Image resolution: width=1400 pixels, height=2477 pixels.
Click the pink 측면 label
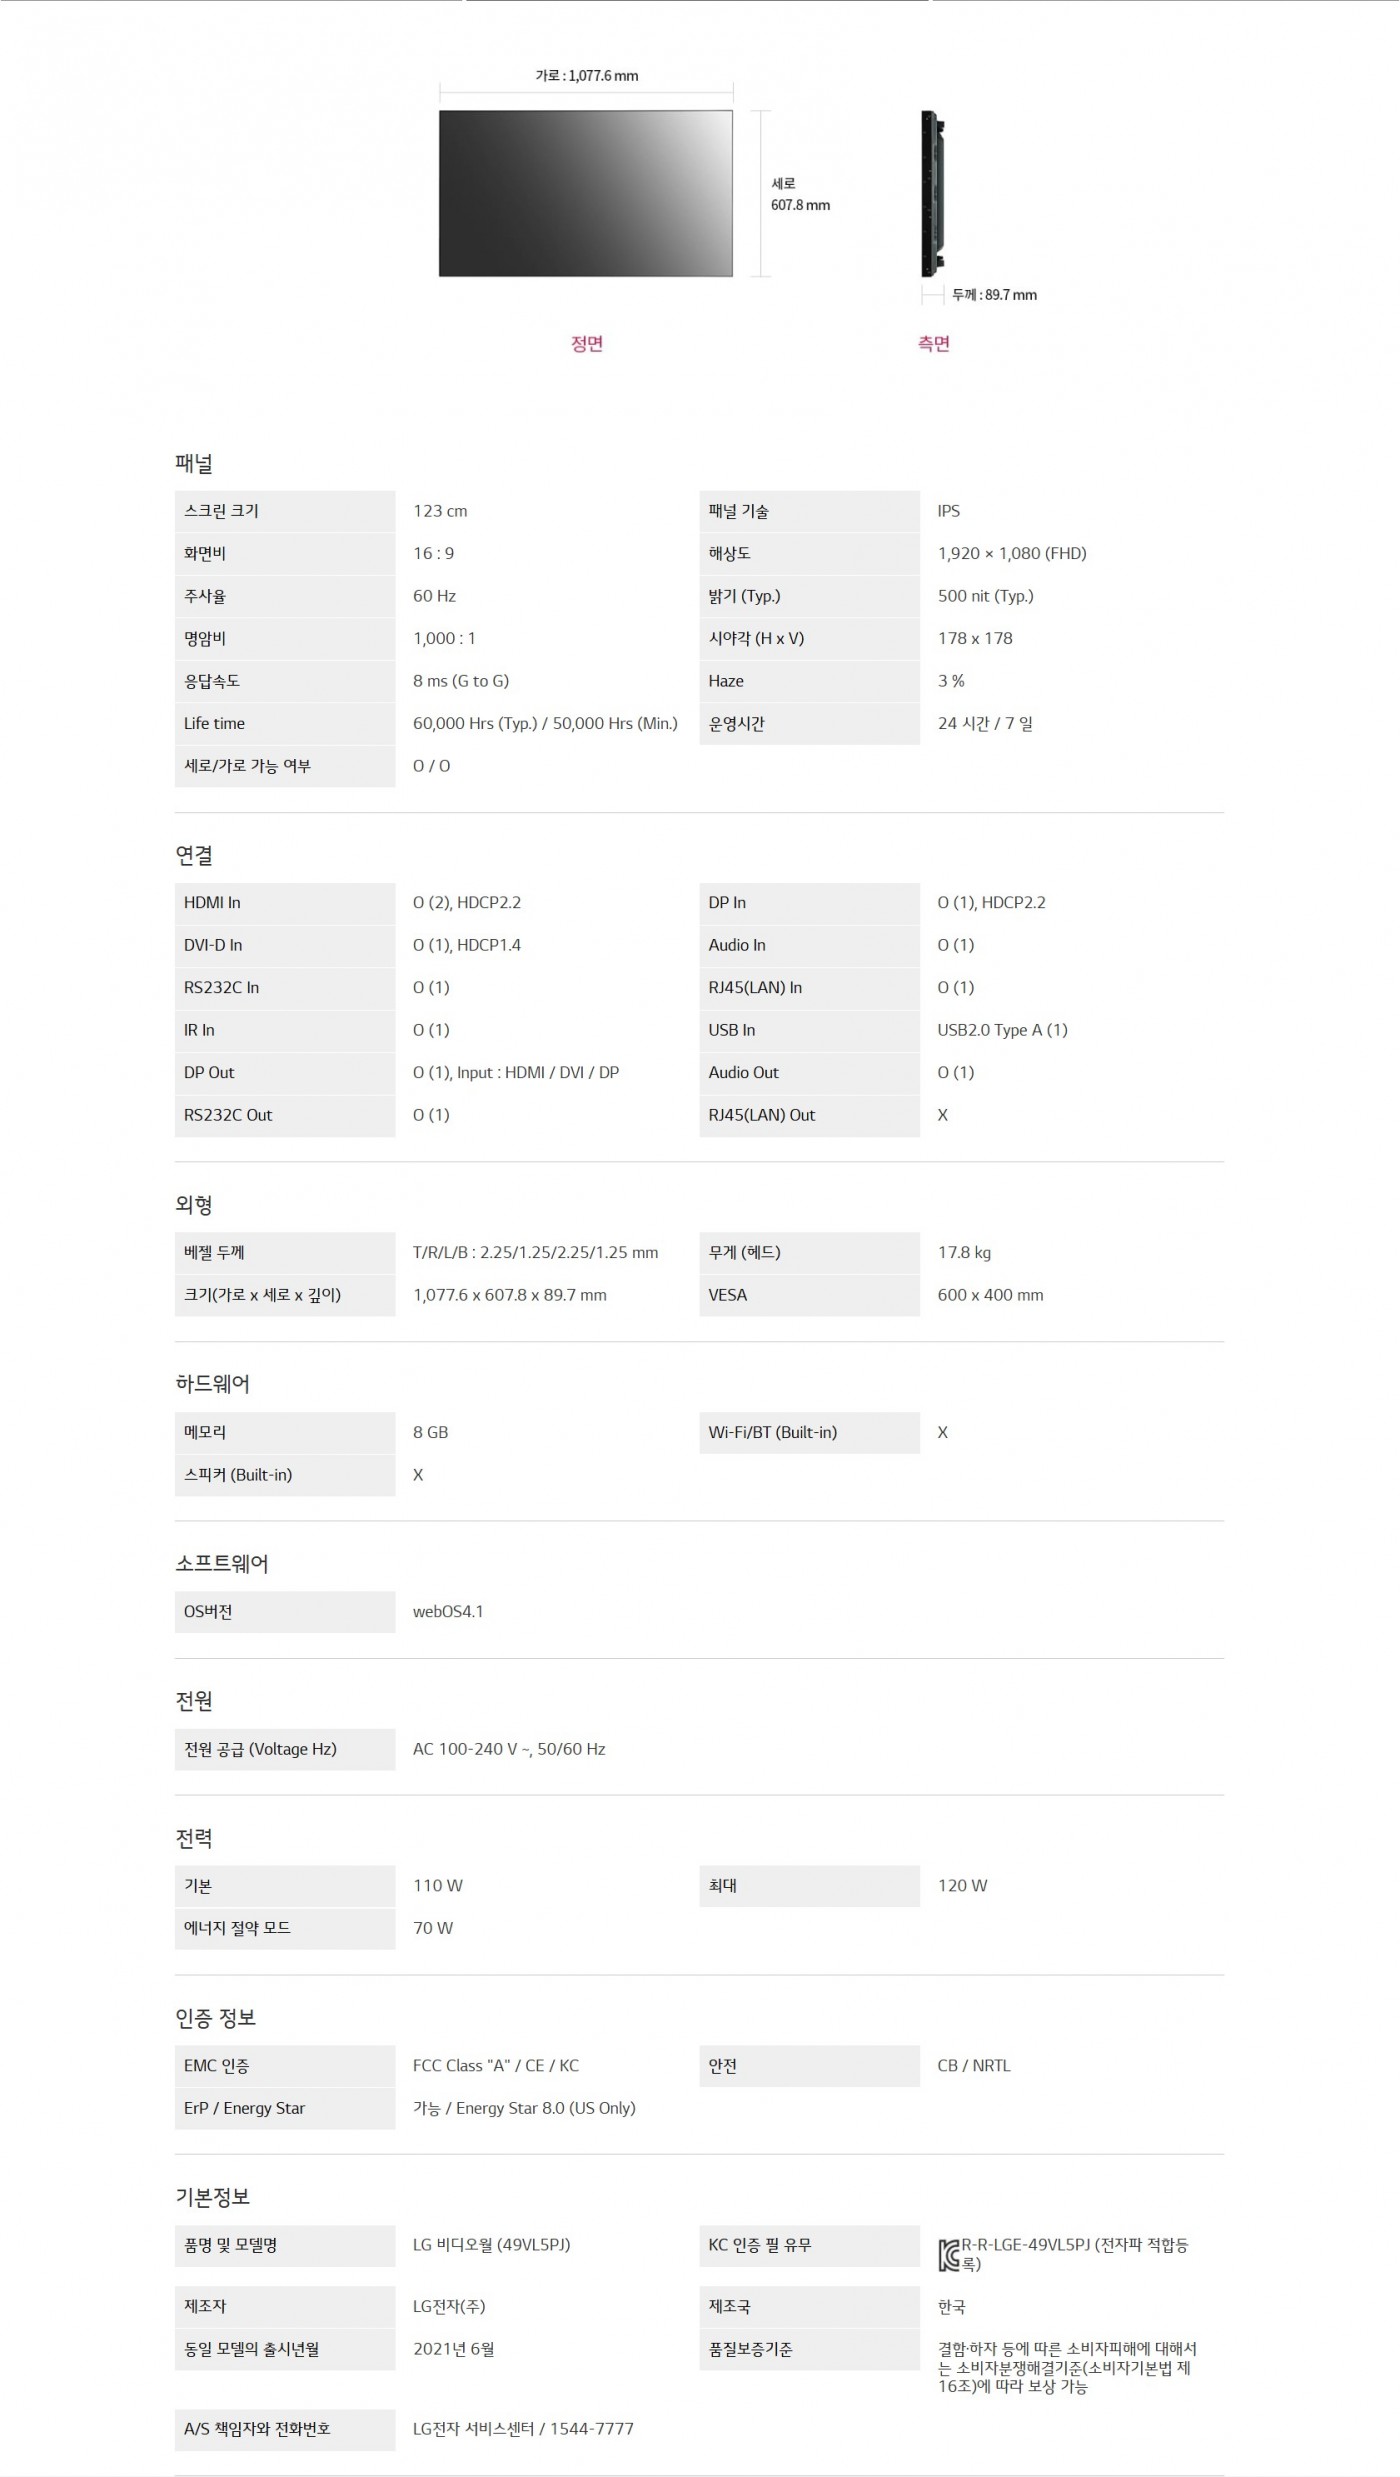(x=933, y=344)
